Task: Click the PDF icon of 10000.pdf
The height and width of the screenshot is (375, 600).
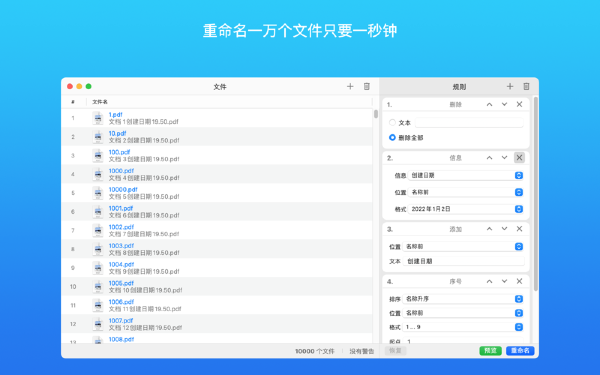Action: [98, 193]
